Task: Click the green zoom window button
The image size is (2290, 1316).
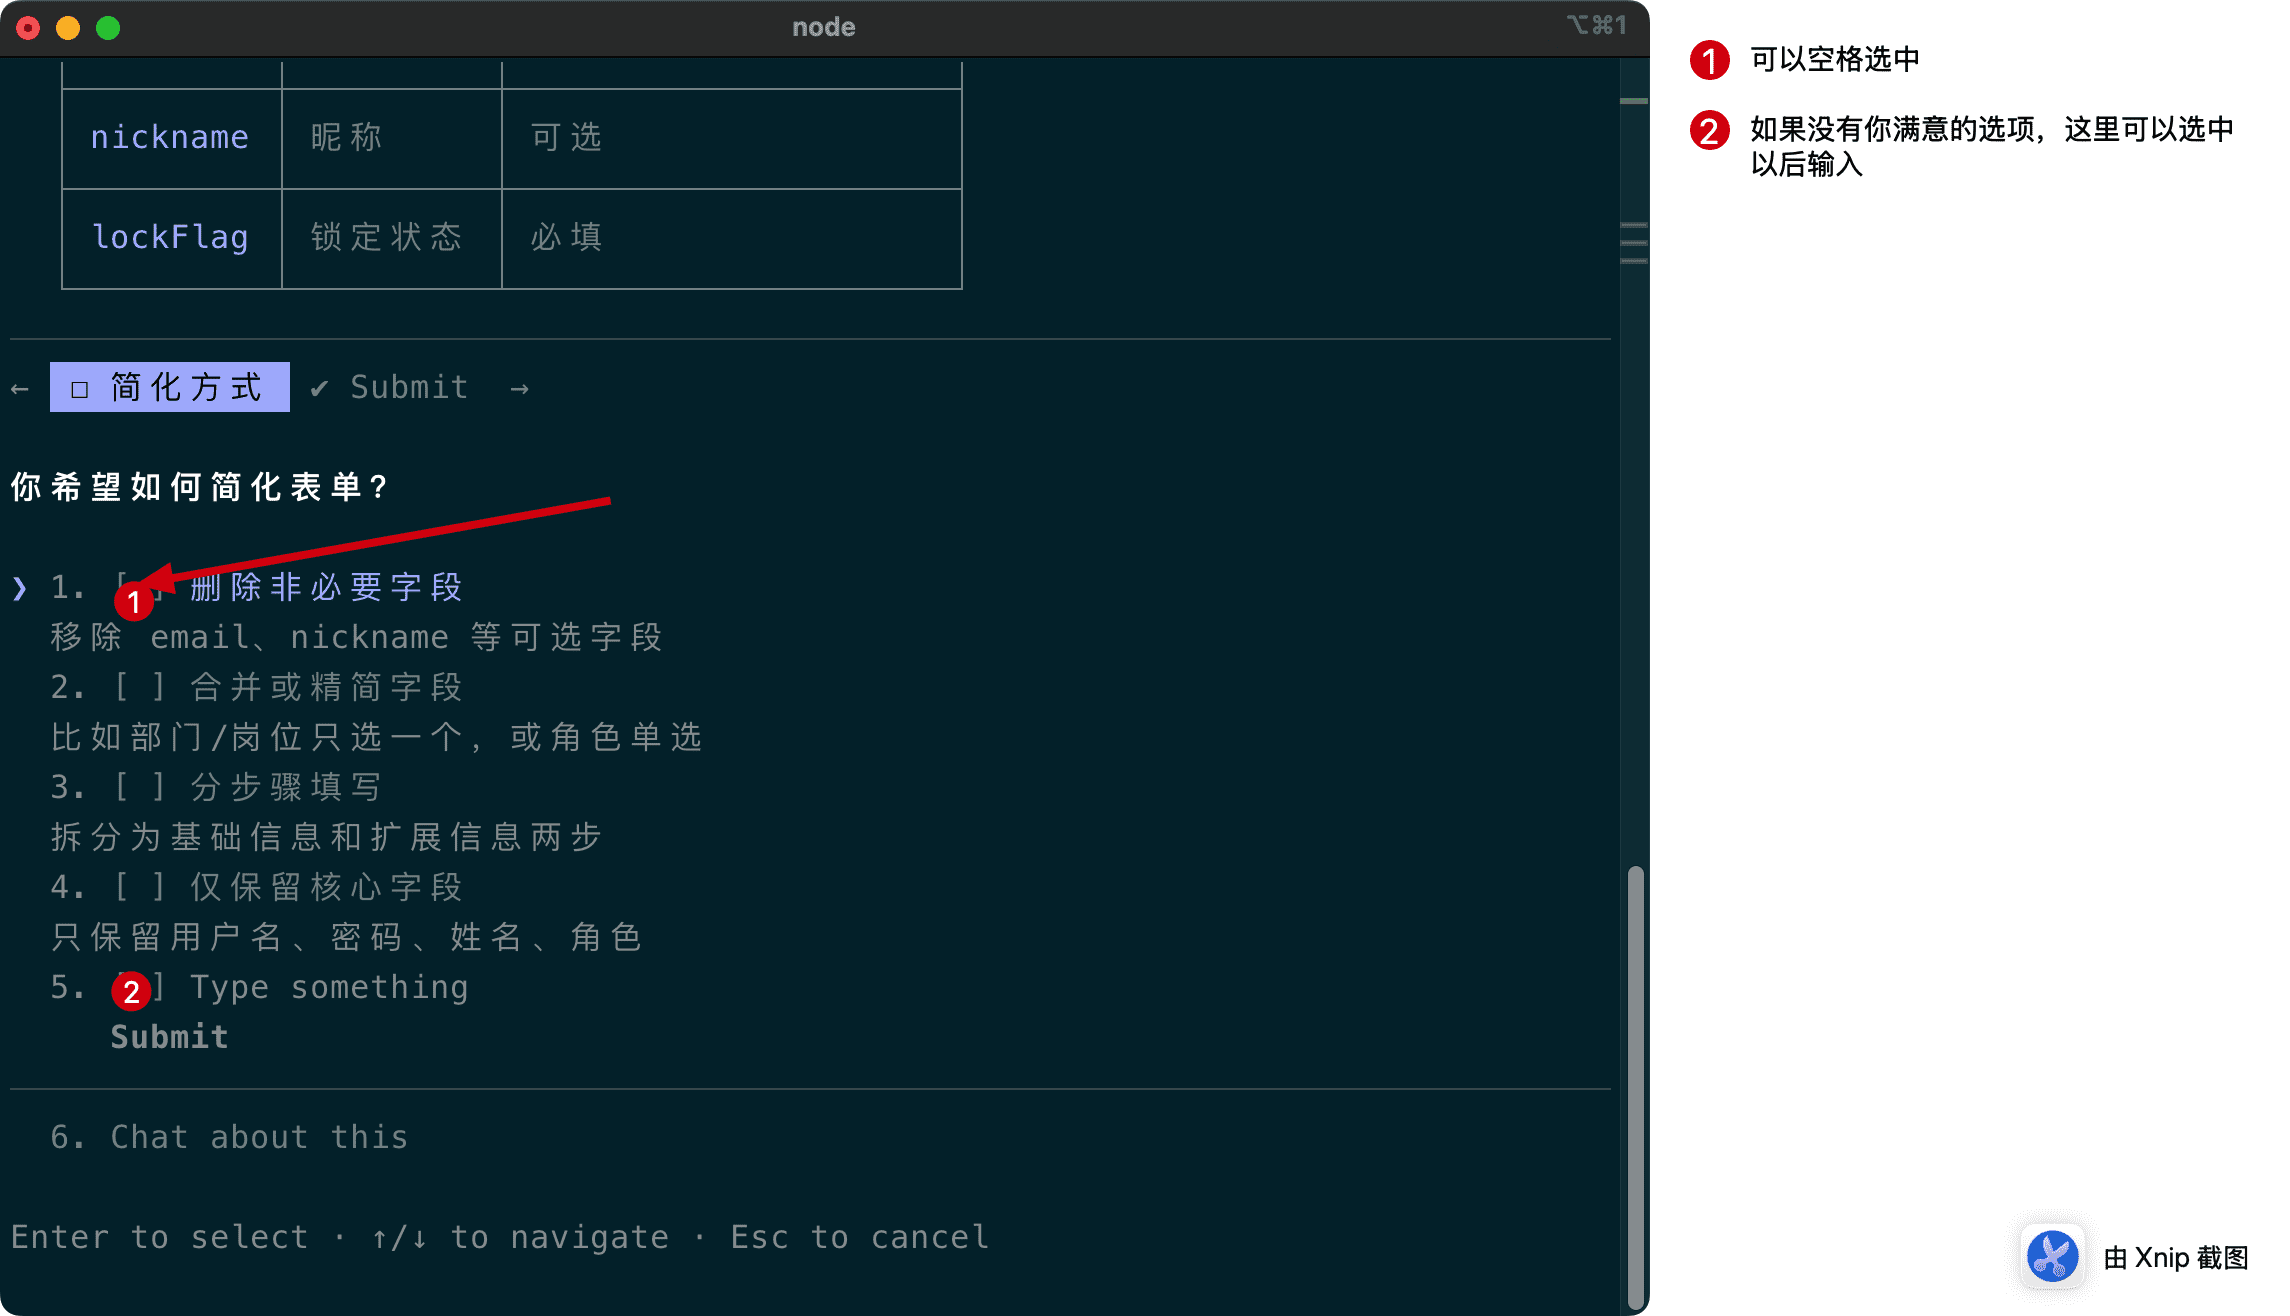Action: pos(108,28)
